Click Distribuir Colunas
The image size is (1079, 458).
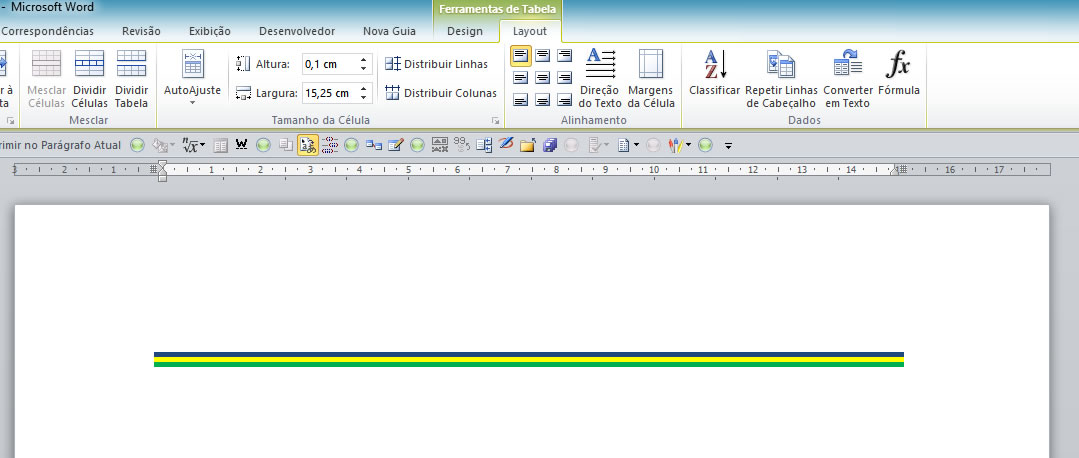440,93
